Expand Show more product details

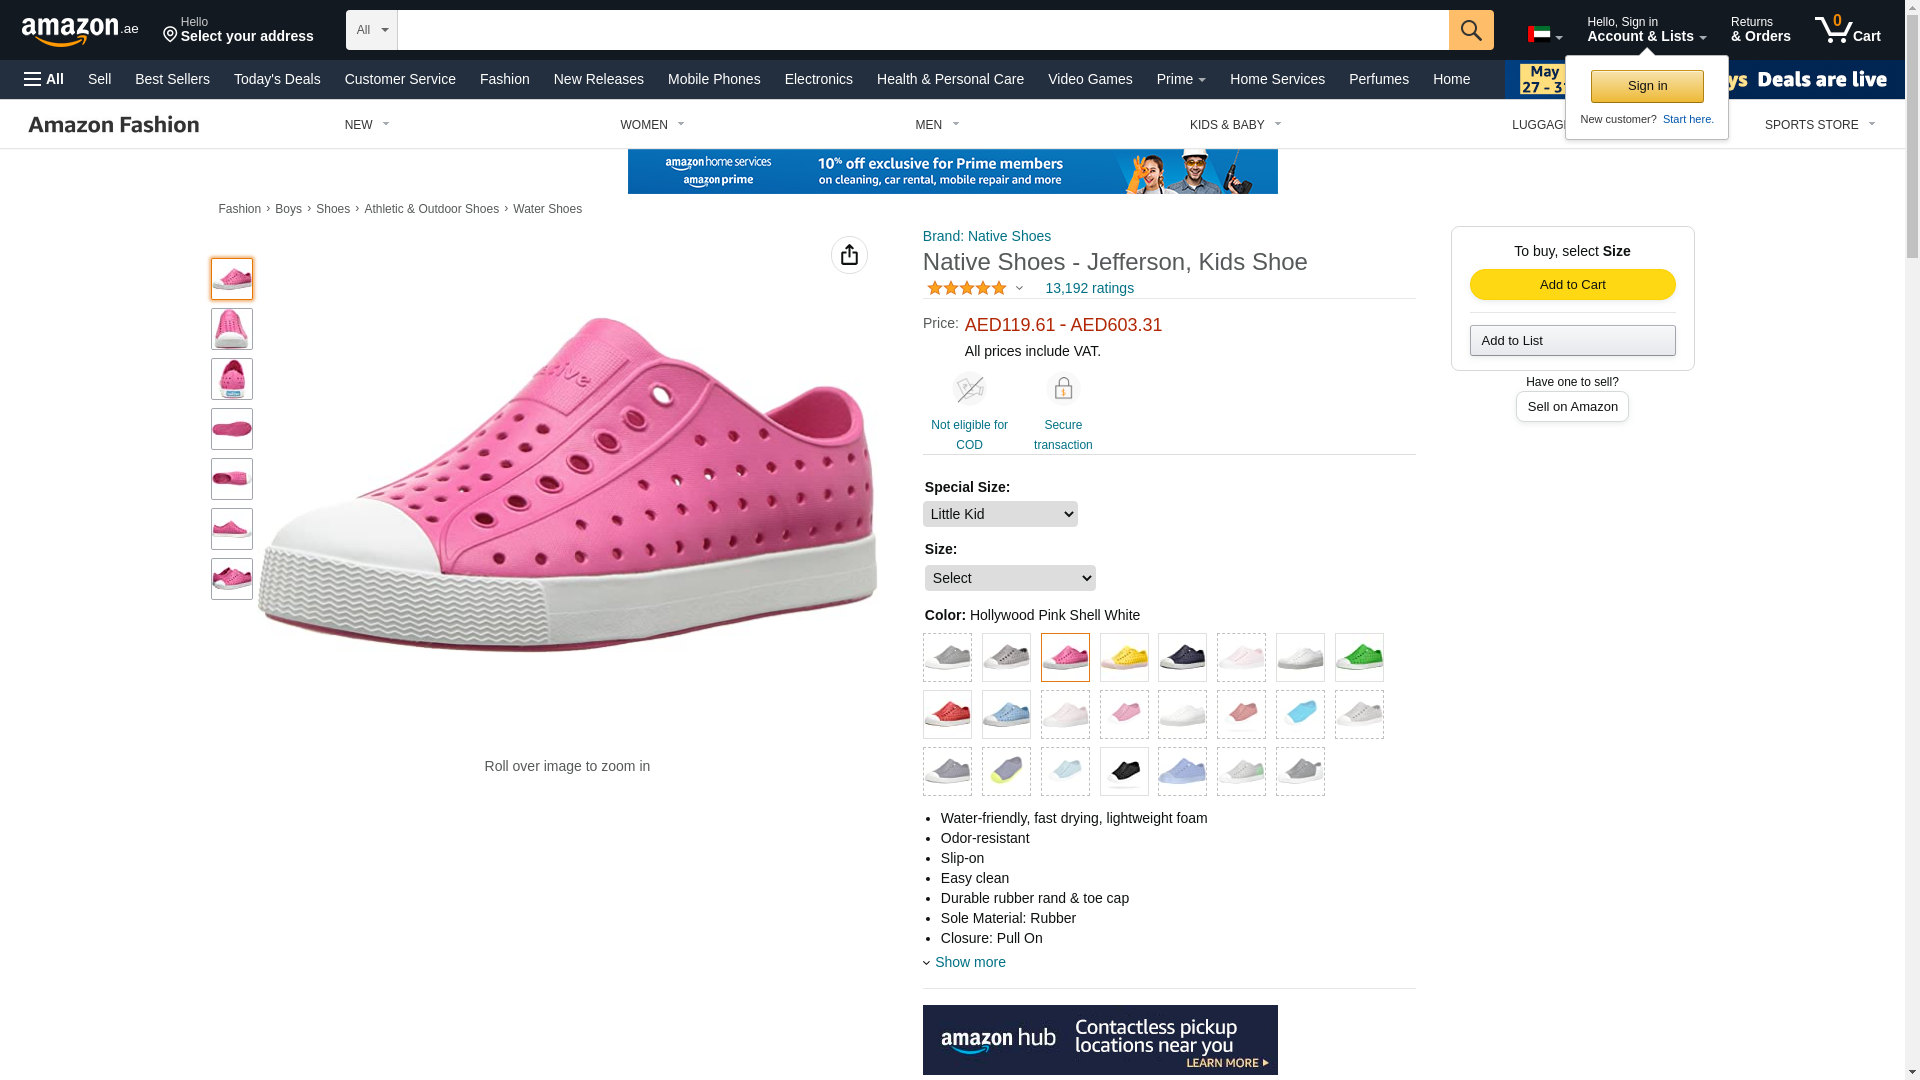tap(969, 962)
